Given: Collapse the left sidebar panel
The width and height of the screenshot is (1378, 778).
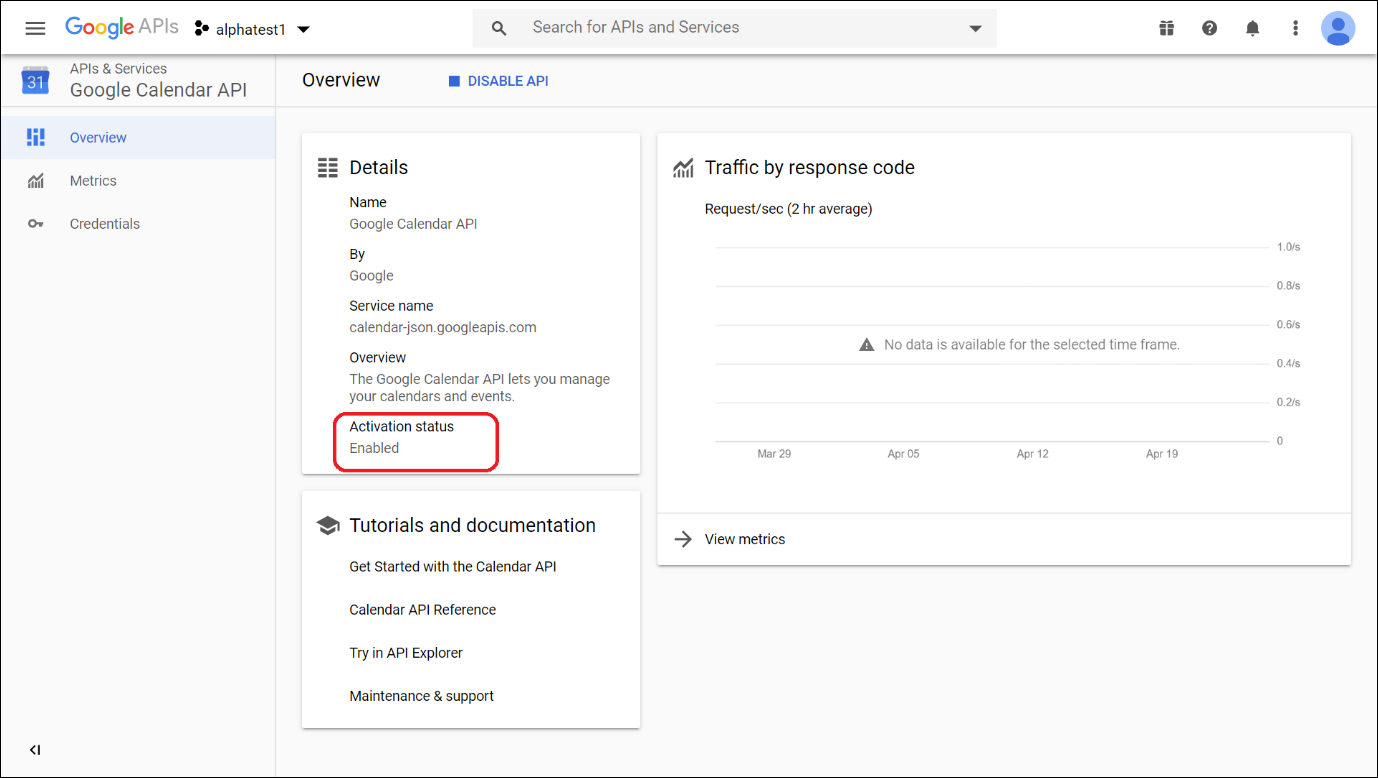Looking at the screenshot, I should (x=35, y=750).
